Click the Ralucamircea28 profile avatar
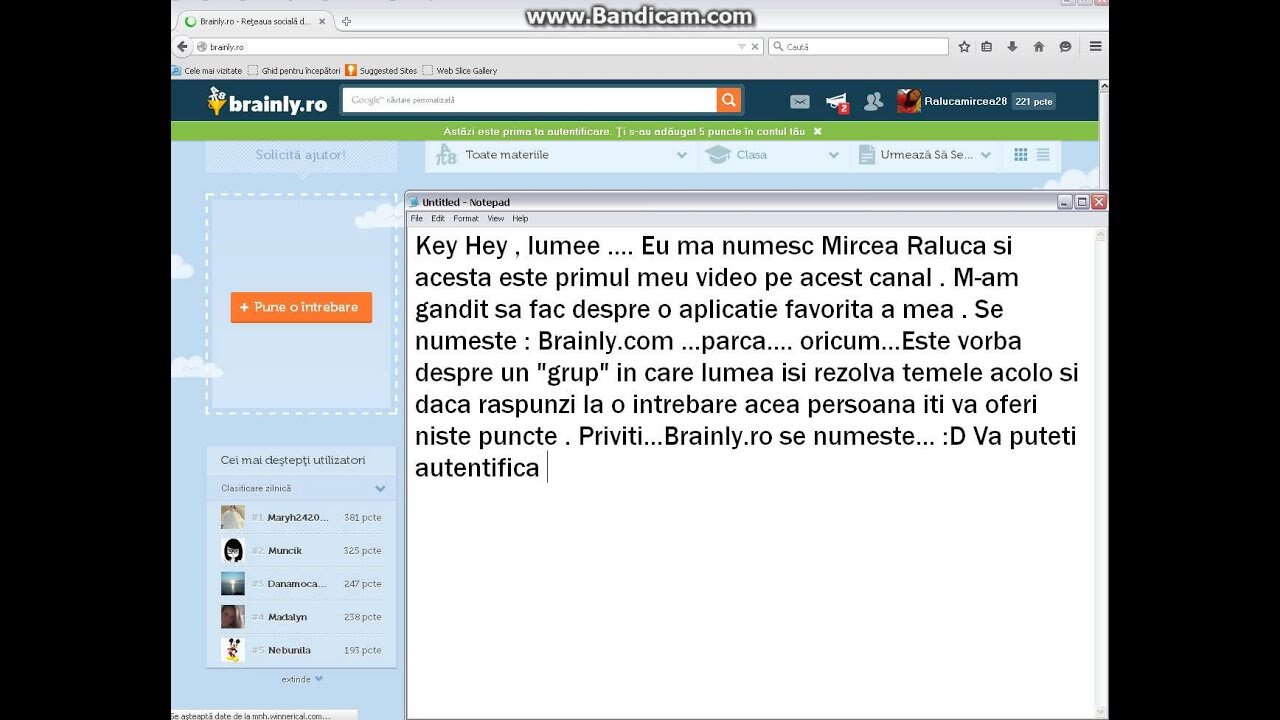The width and height of the screenshot is (1280, 720). (x=908, y=101)
